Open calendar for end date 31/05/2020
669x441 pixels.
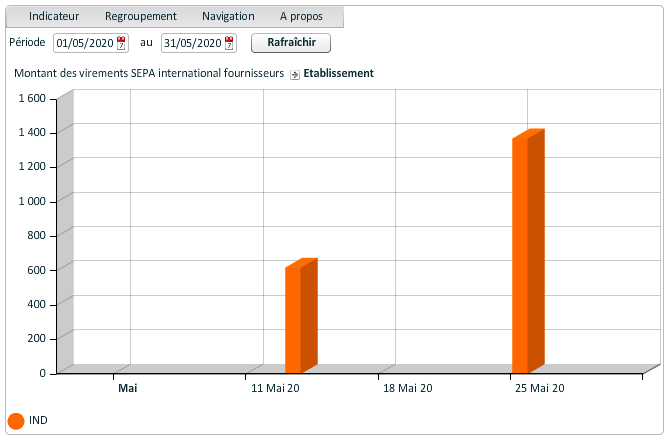(x=229, y=43)
